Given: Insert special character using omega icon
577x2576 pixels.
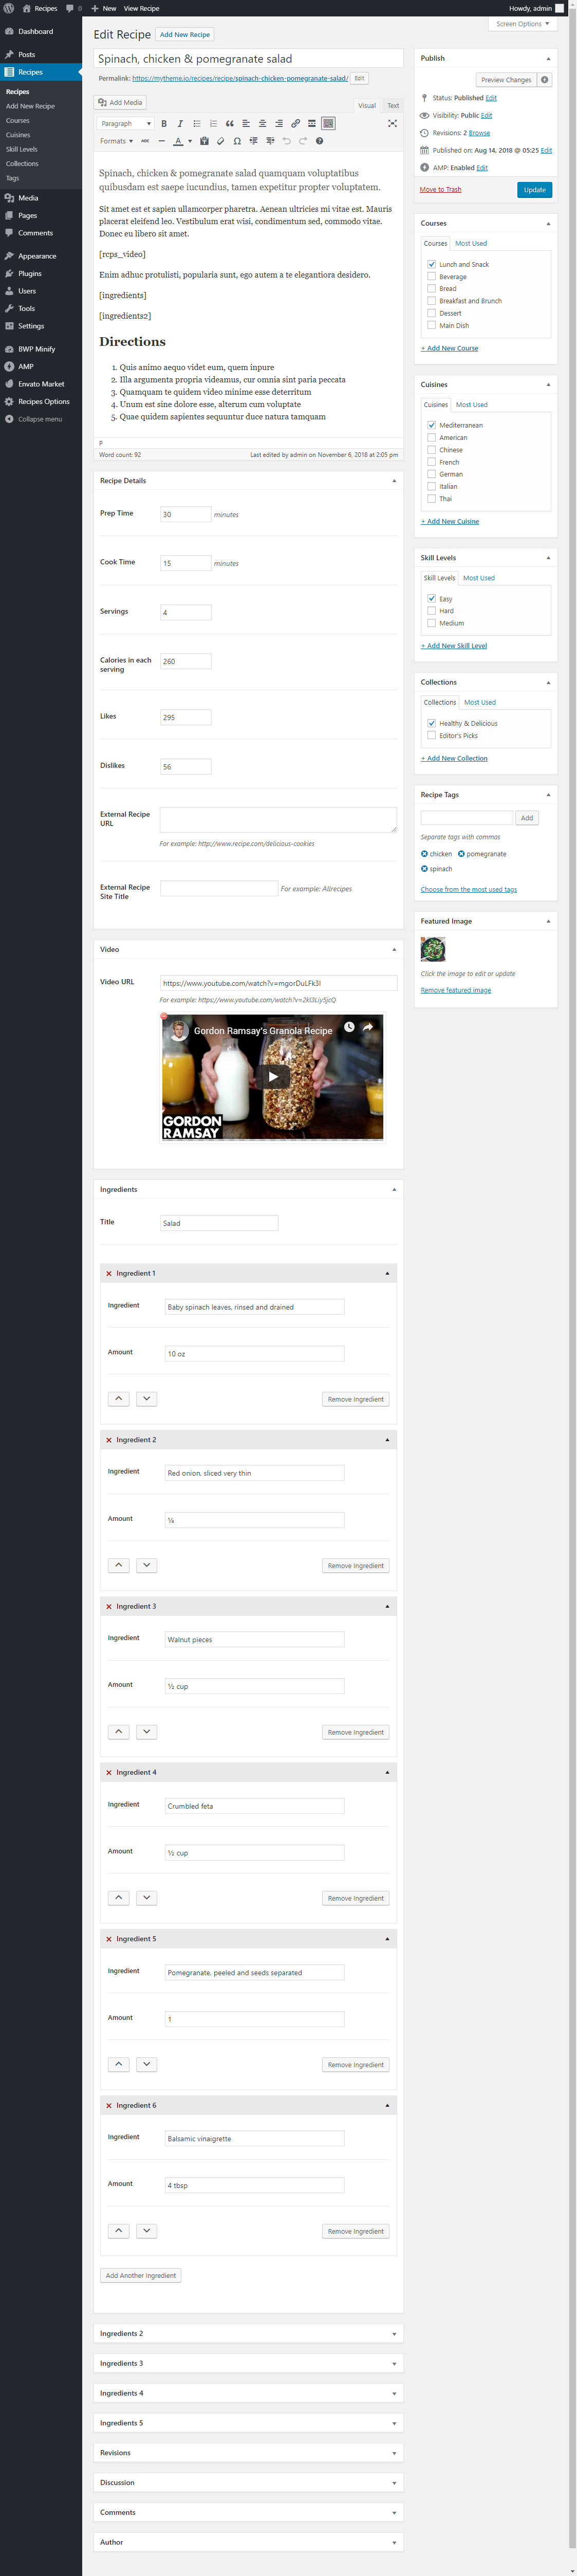Looking at the screenshot, I should coord(237,141).
